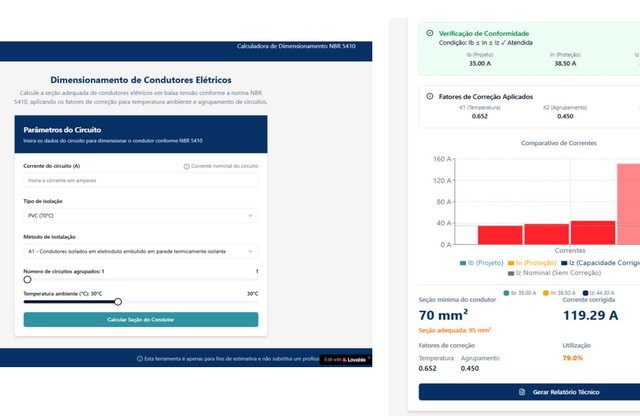Click the Iz: 44.30 A small legend item

pyautogui.click(x=598, y=293)
